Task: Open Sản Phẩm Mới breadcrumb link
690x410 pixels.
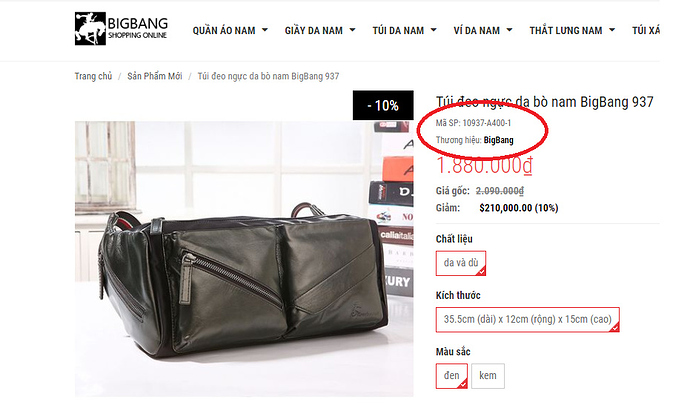Action: (x=154, y=76)
